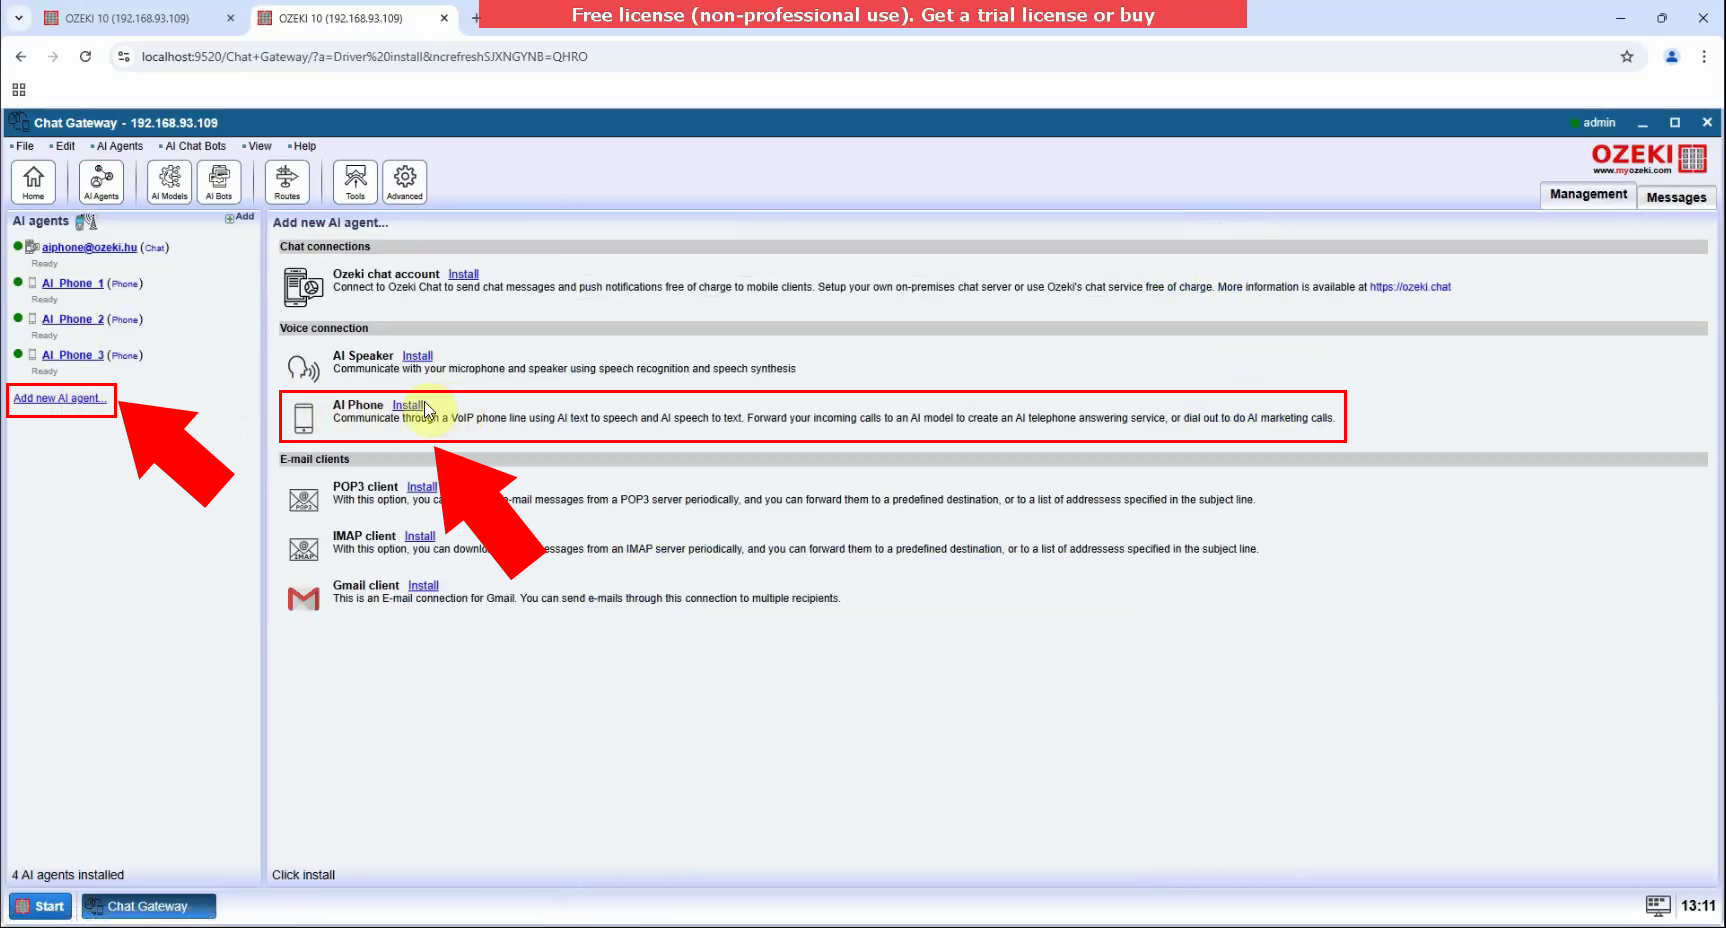Open the https://ozeki.chat link
The height and width of the screenshot is (928, 1726).
click(1410, 287)
